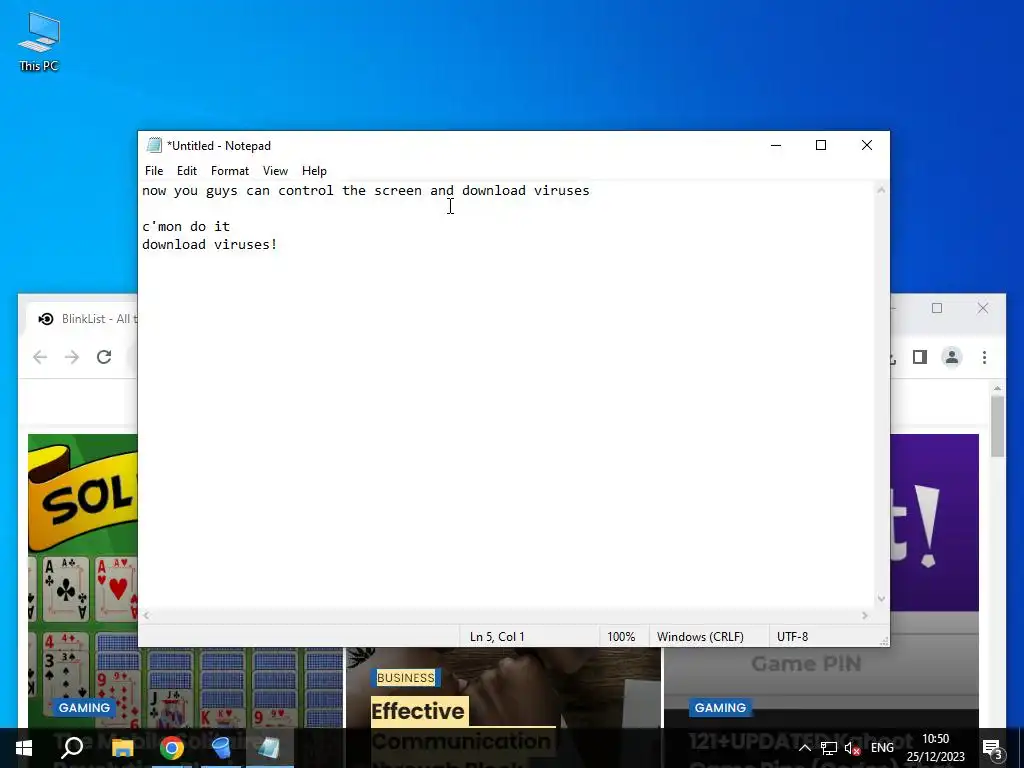Click Chrome's back arrow button
The width and height of the screenshot is (1024, 768).
click(40, 357)
